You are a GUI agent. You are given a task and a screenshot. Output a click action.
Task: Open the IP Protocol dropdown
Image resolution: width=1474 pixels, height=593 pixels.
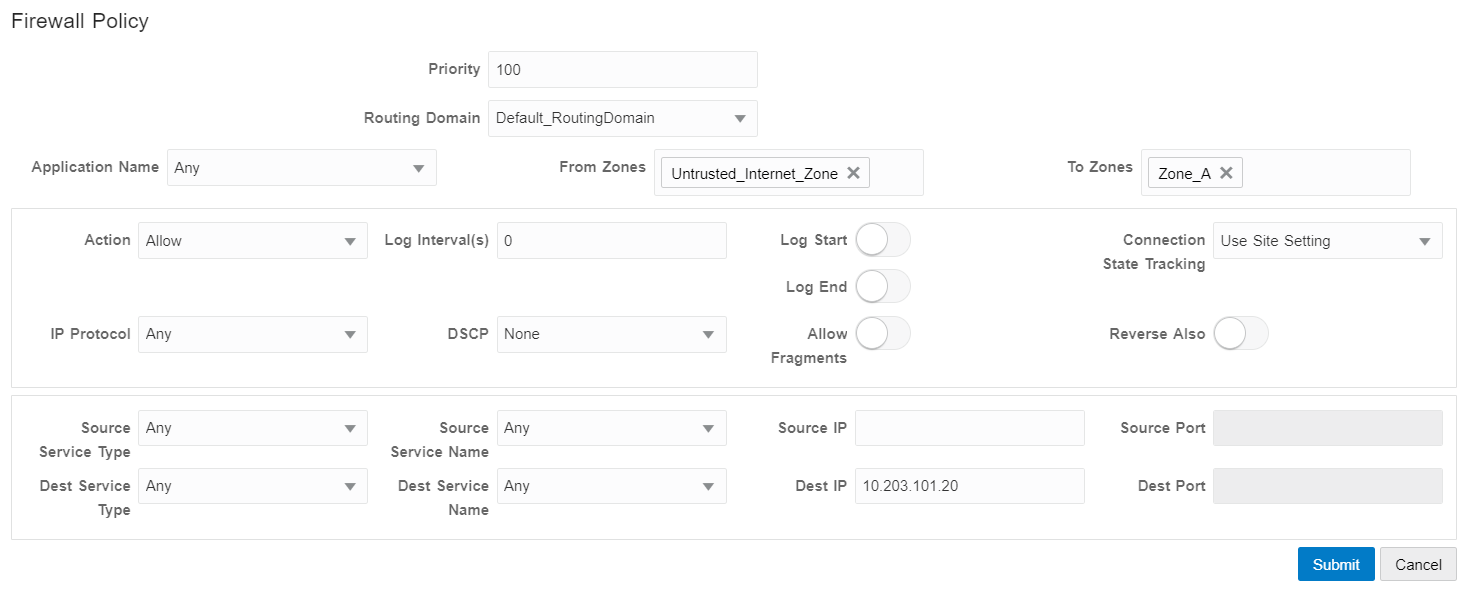pyautogui.click(x=252, y=335)
